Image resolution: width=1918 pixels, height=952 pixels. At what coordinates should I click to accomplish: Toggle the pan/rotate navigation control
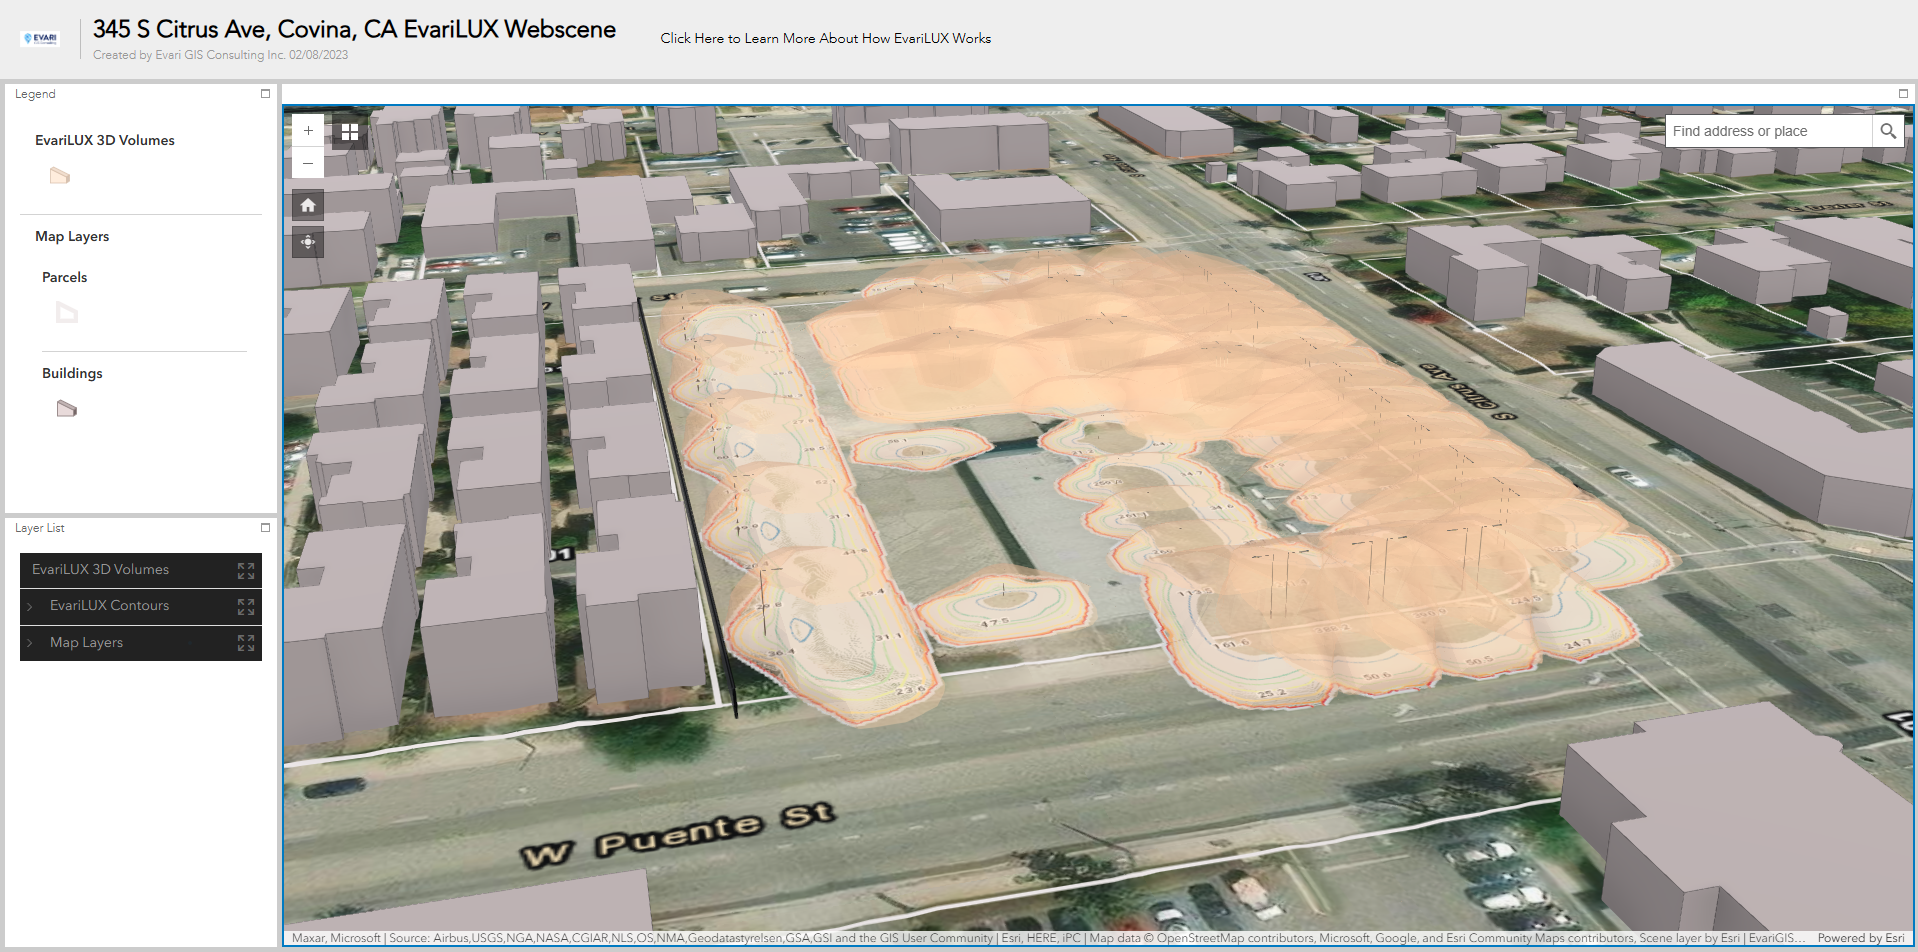[308, 242]
